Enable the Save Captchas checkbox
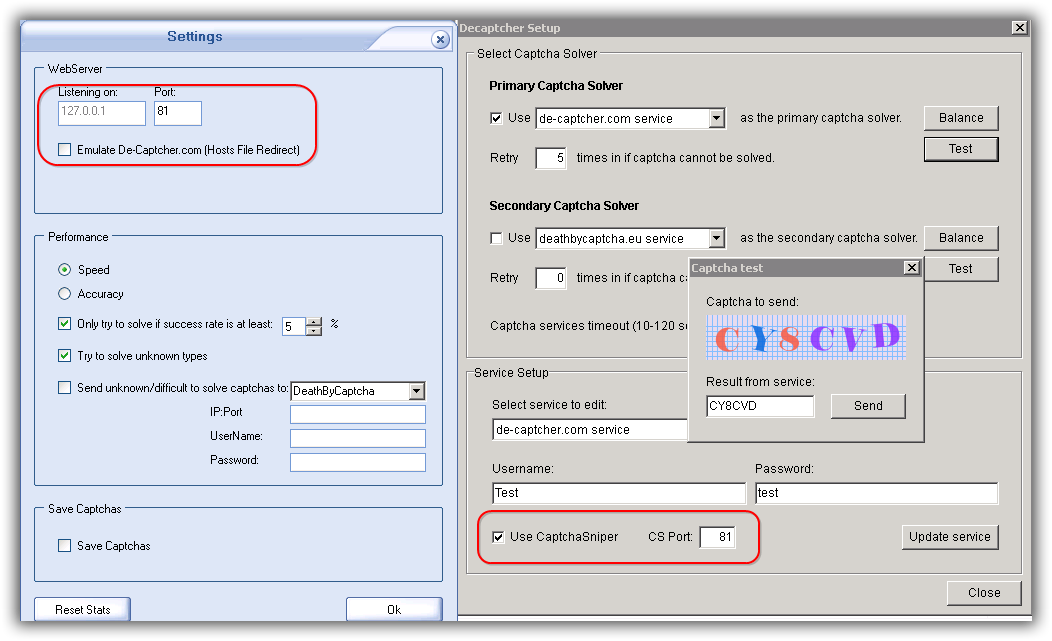Viewport: 1052px width, 641px height. click(64, 546)
